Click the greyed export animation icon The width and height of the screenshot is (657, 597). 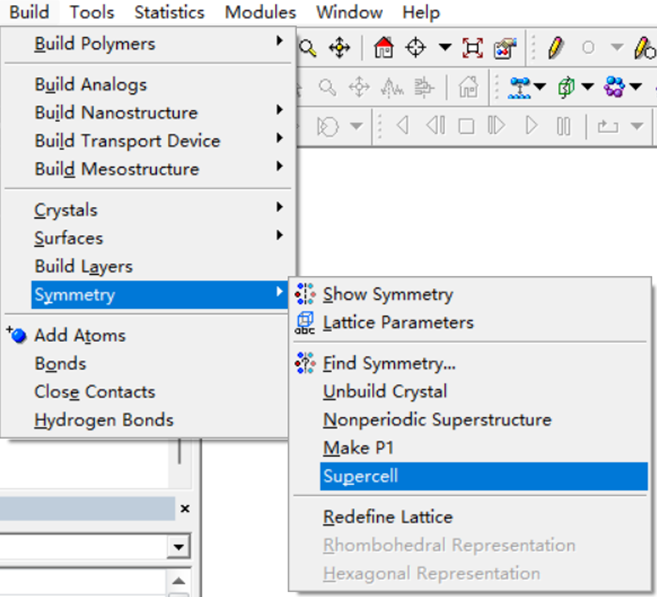608,126
